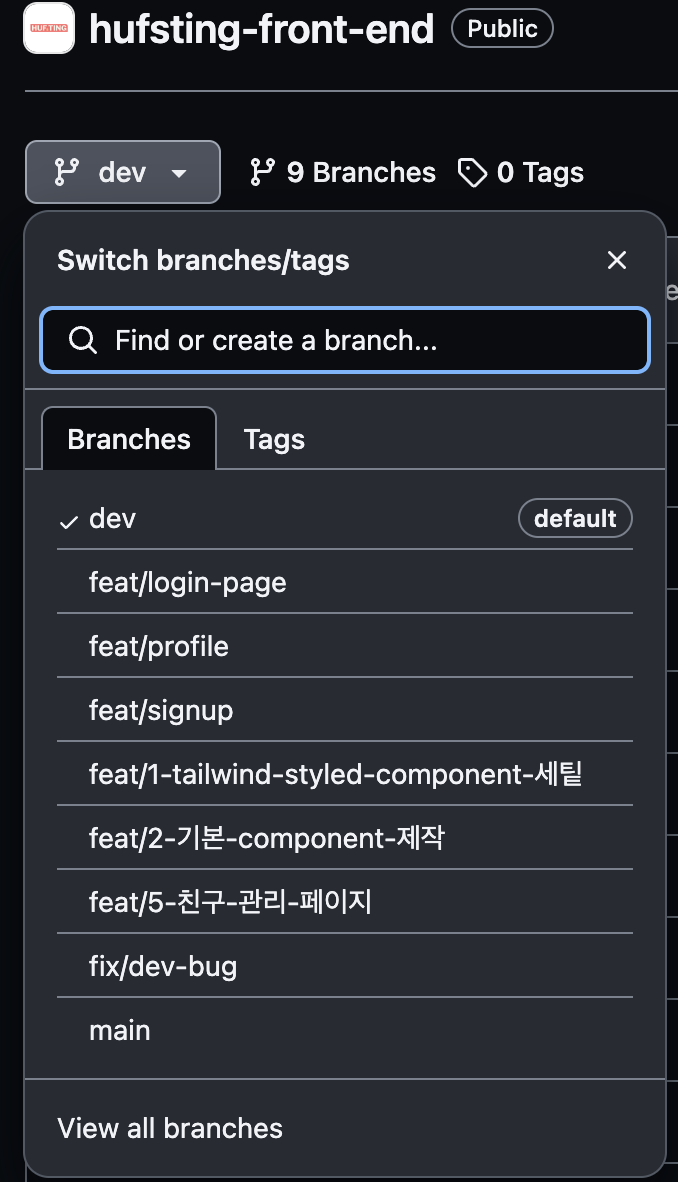Click the branch icon beside "9 Branches"

pos(262,172)
